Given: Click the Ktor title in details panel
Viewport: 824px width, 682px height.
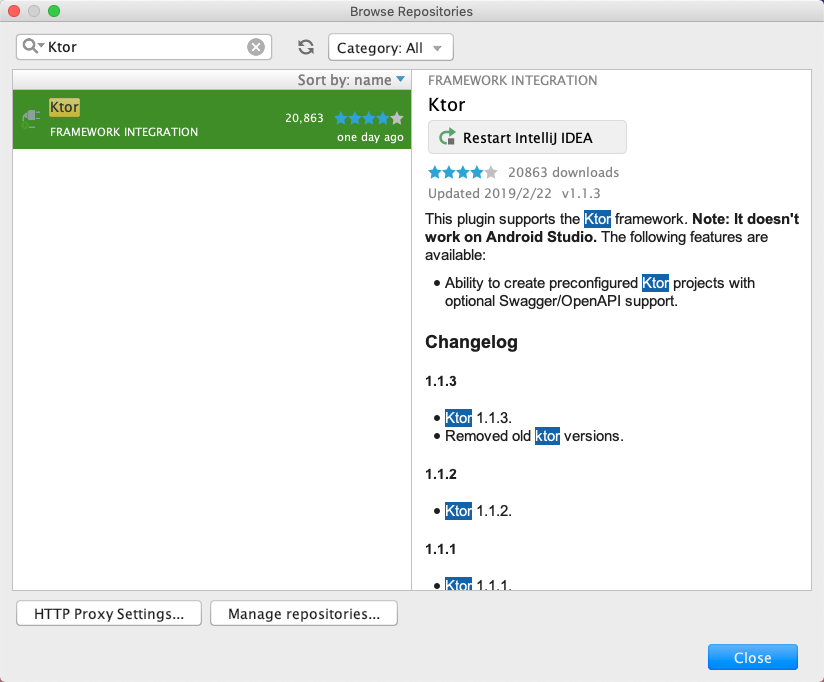Looking at the screenshot, I should click(x=447, y=105).
